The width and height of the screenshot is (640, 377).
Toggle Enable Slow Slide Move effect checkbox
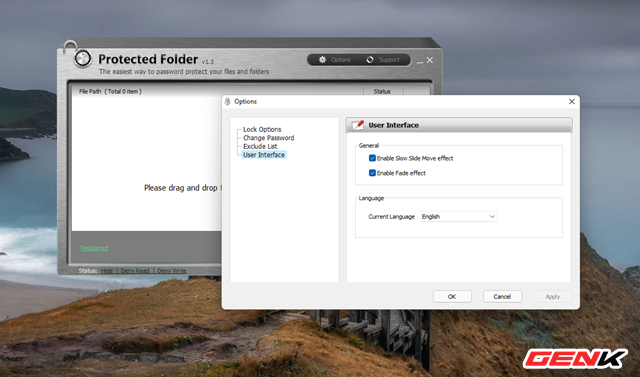pyautogui.click(x=372, y=158)
